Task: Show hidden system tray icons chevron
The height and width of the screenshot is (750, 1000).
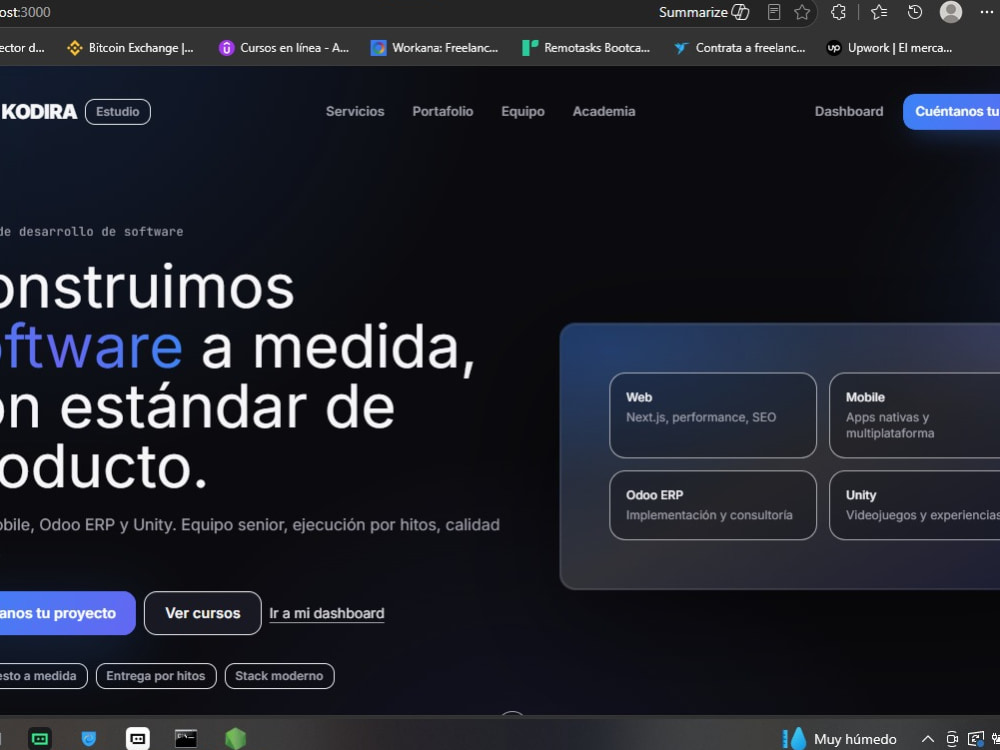Action: point(927,739)
